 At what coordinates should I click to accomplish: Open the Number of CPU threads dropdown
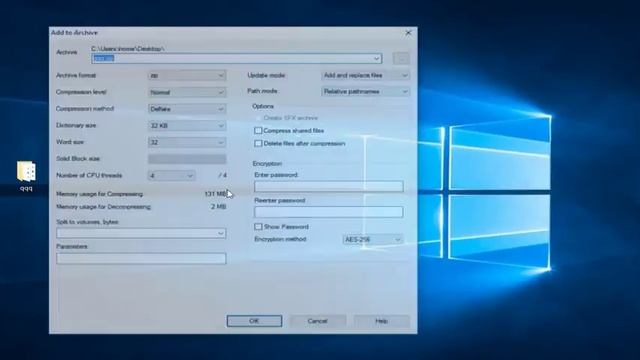point(171,176)
